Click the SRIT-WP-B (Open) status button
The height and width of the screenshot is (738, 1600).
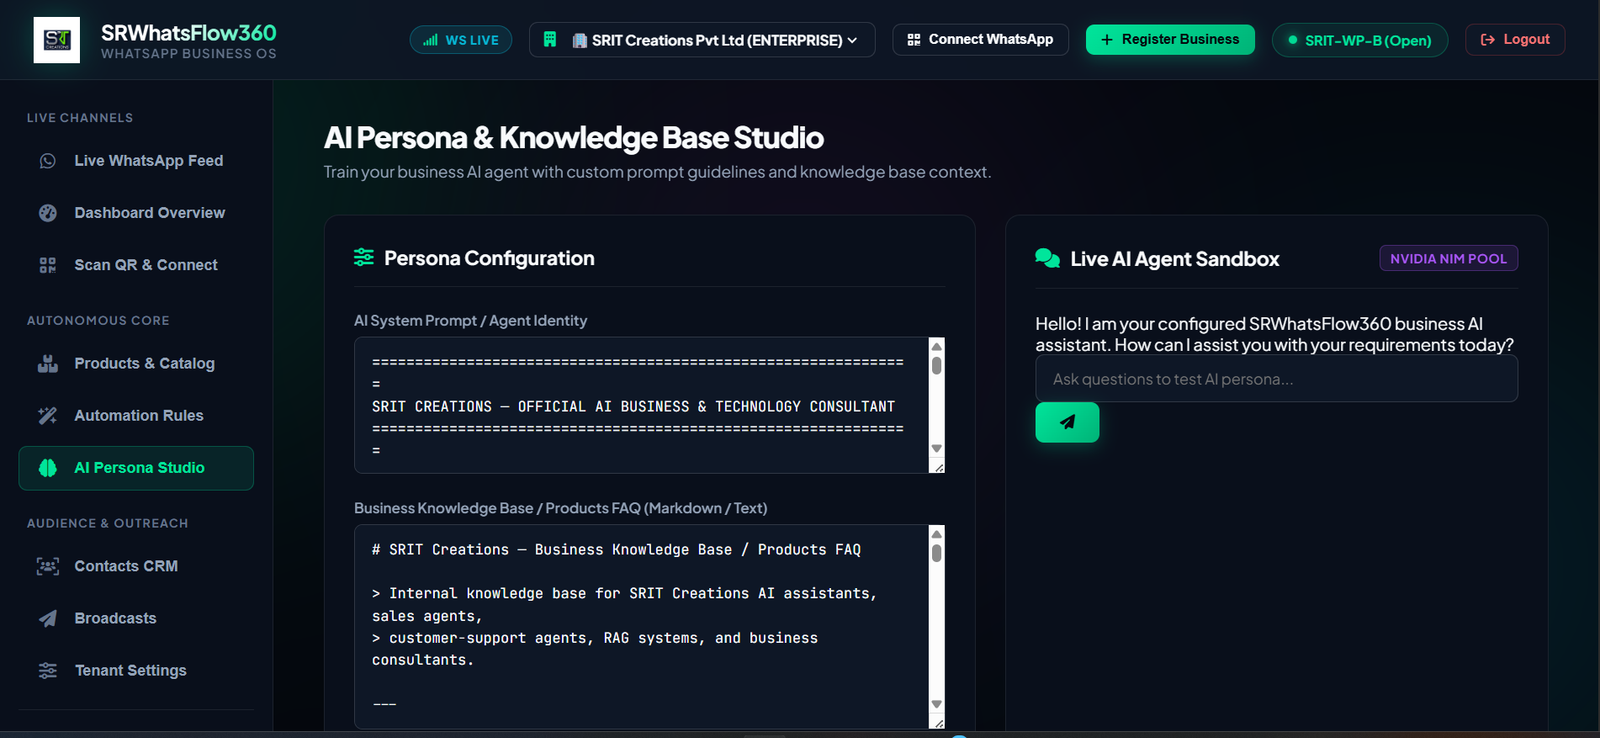1360,40
